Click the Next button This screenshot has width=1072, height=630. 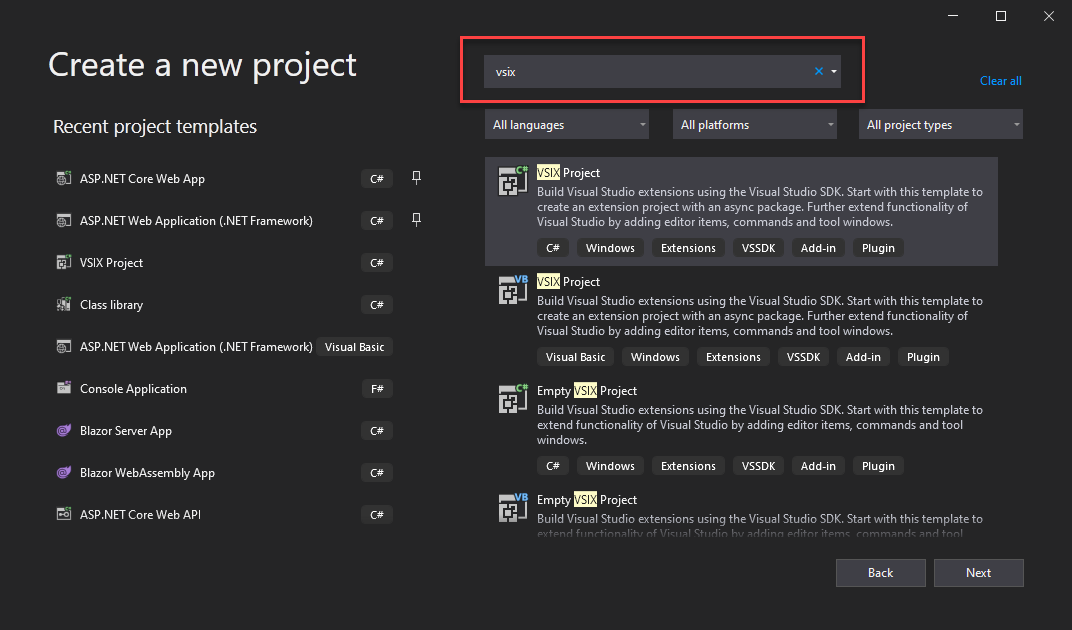[x=978, y=573]
